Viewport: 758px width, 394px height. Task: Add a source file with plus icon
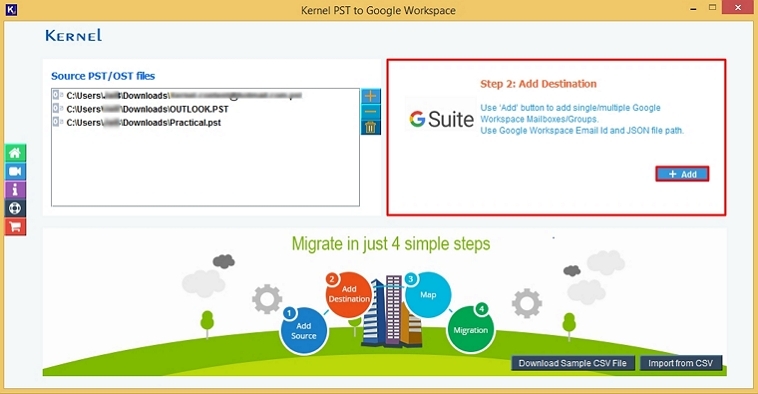click(371, 96)
